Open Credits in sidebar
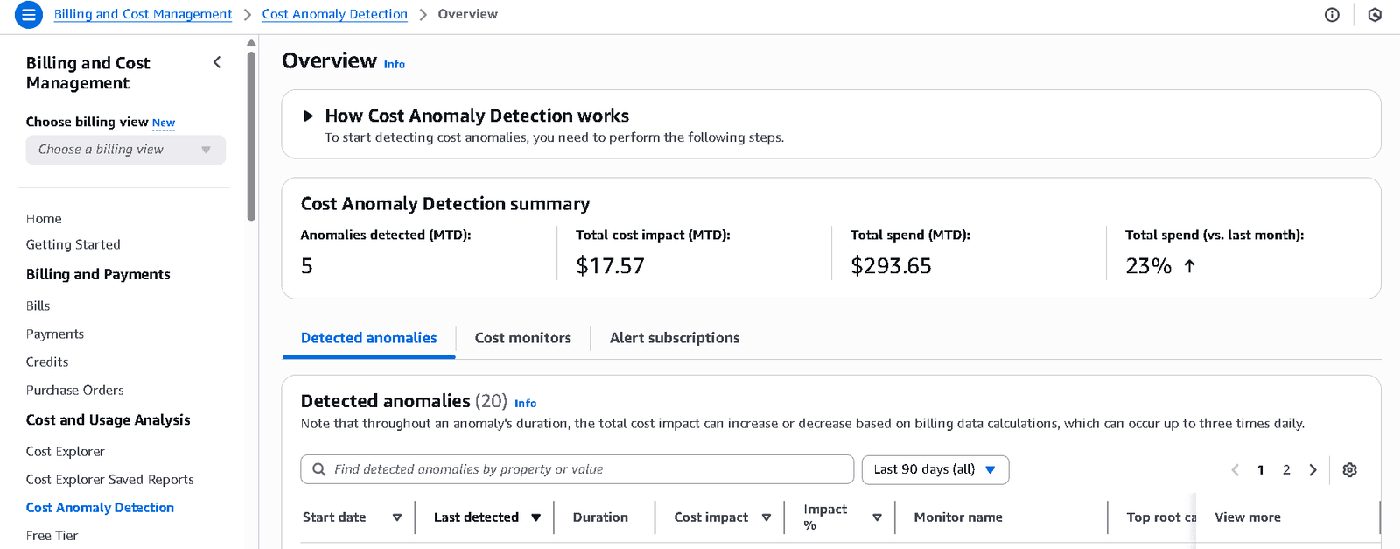Image resolution: width=1400 pixels, height=549 pixels. click(x=47, y=362)
